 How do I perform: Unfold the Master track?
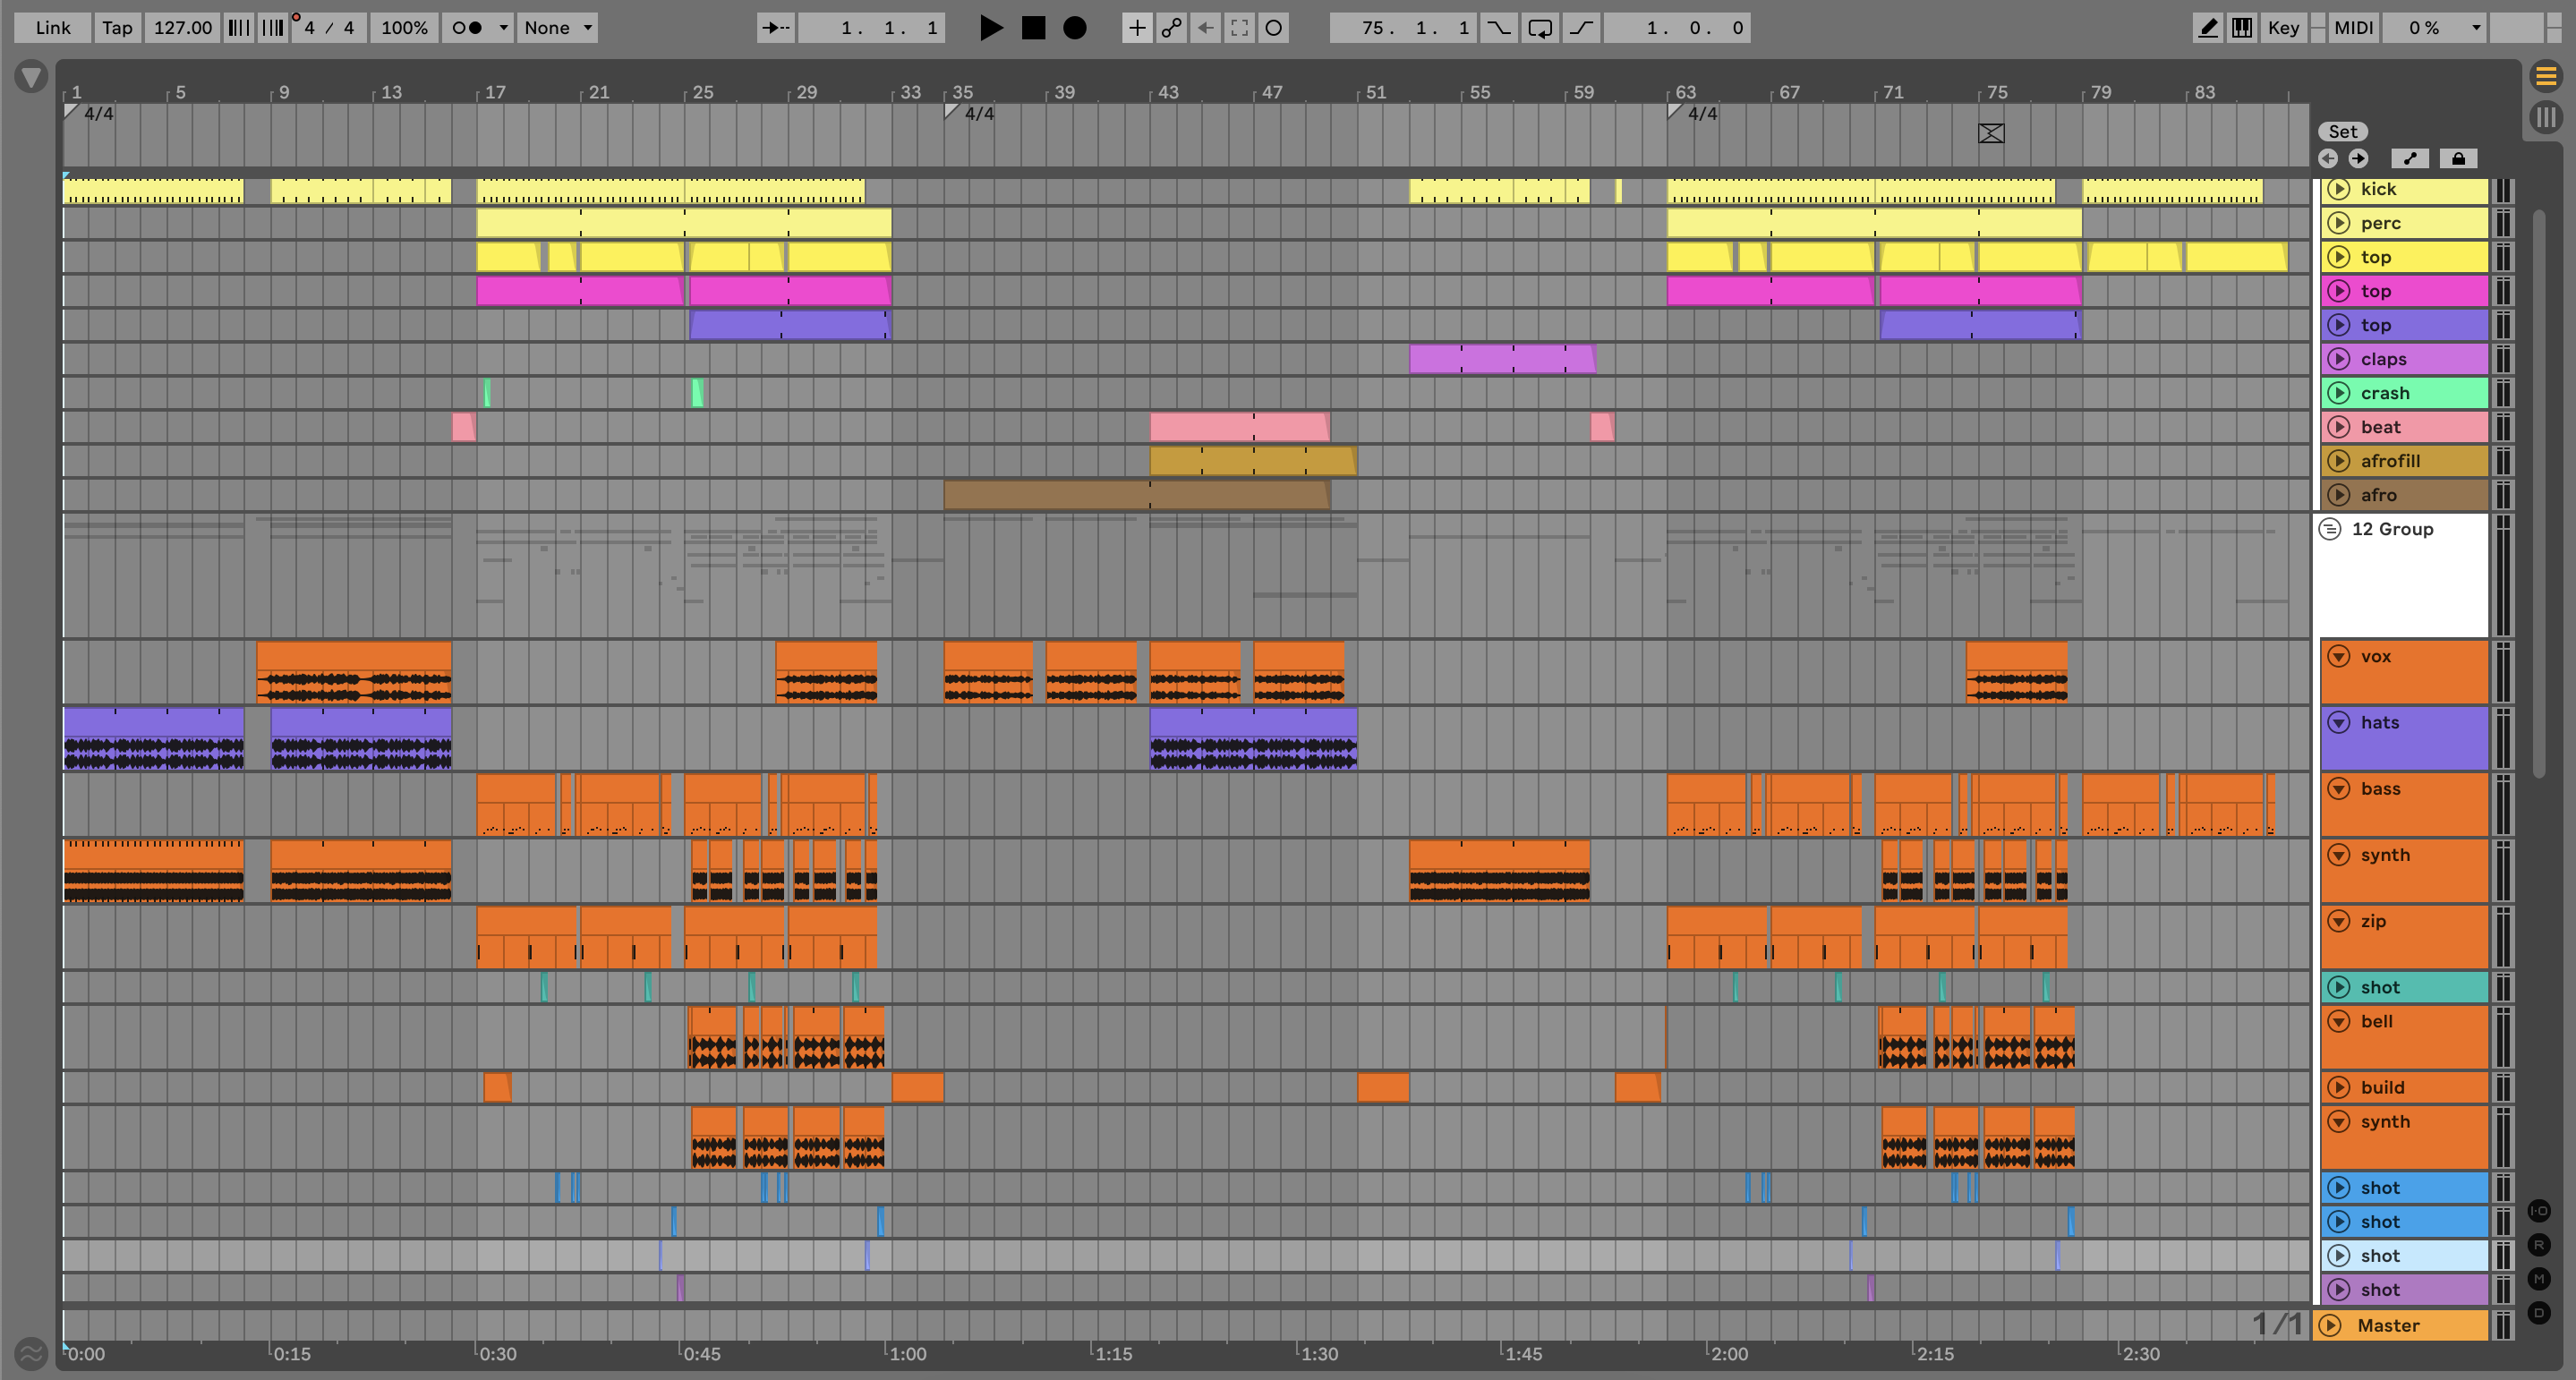(2330, 1325)
